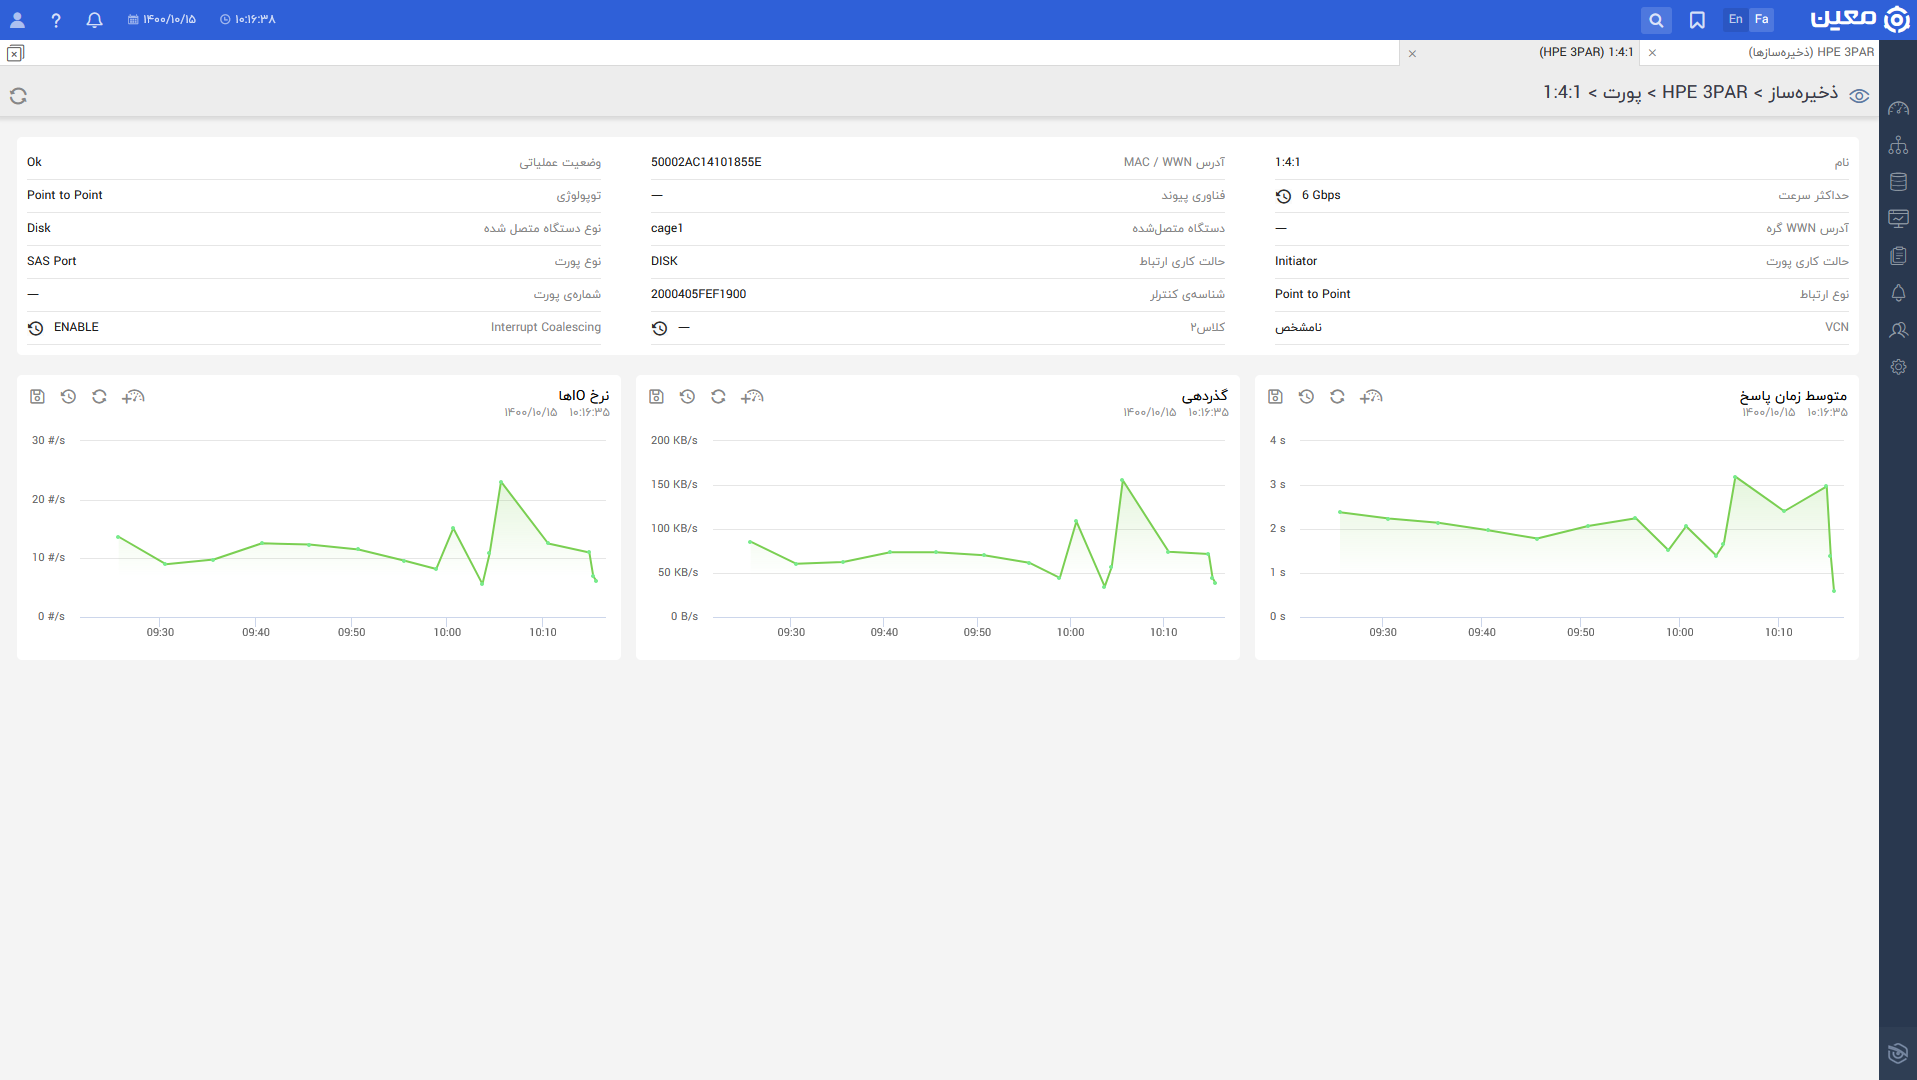Open history of the IO rate chart
Image resolution: width=1917 pixels, height=1080 pixels.
[x=68, y=397]
